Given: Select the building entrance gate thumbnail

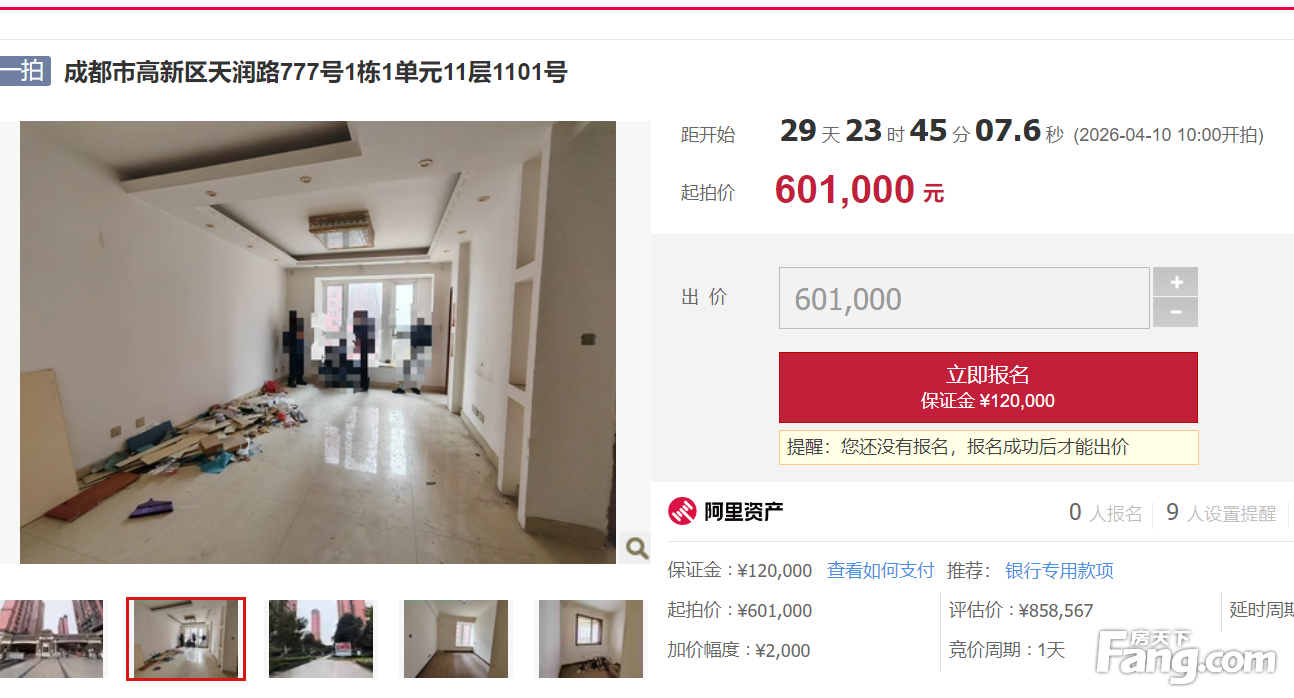Looking at the screenshot, I should (x=51, y=639).
